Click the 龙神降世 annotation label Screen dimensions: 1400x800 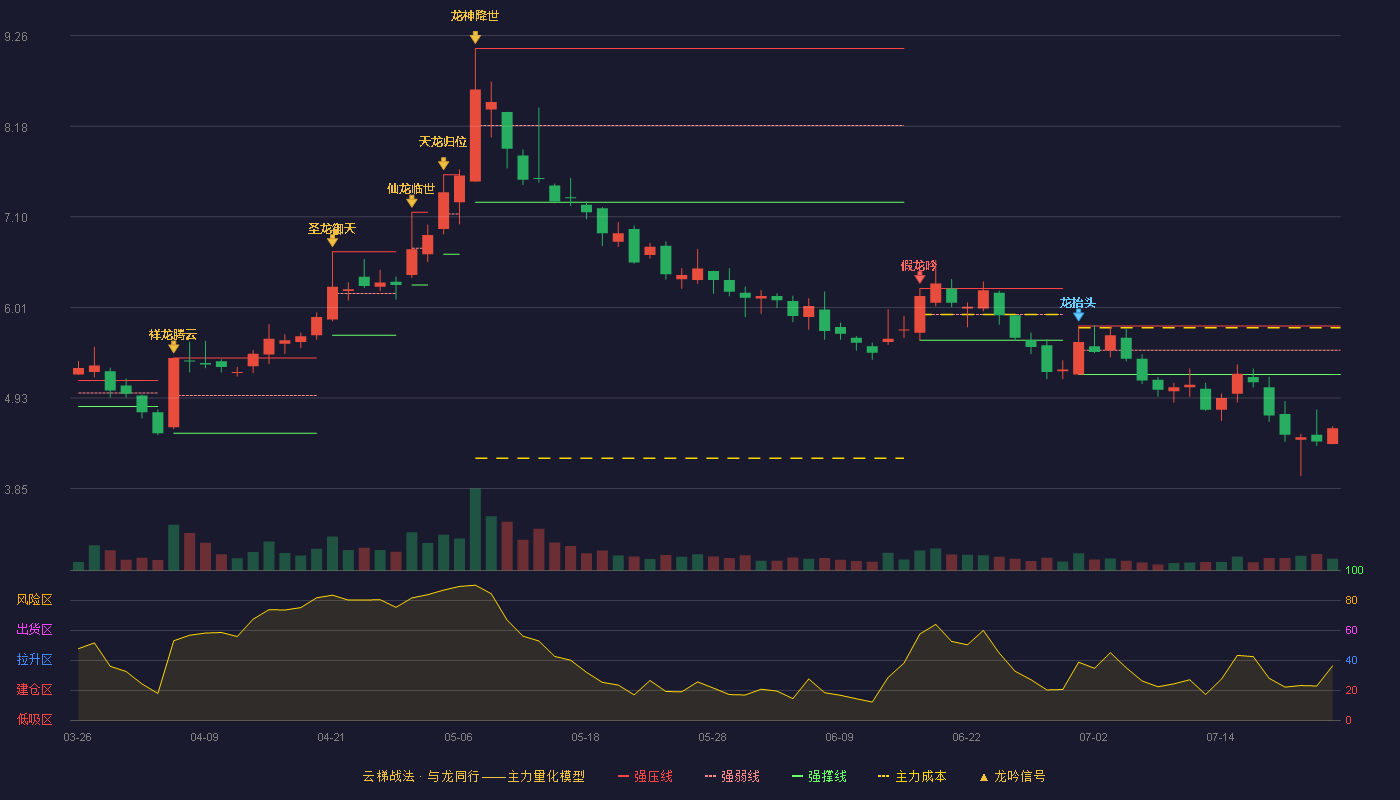point(475,16)
